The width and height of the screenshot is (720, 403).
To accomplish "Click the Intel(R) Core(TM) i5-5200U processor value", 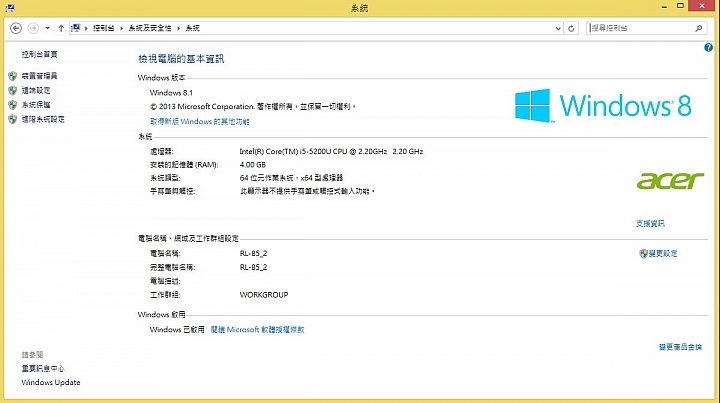I will click(331, 151).
